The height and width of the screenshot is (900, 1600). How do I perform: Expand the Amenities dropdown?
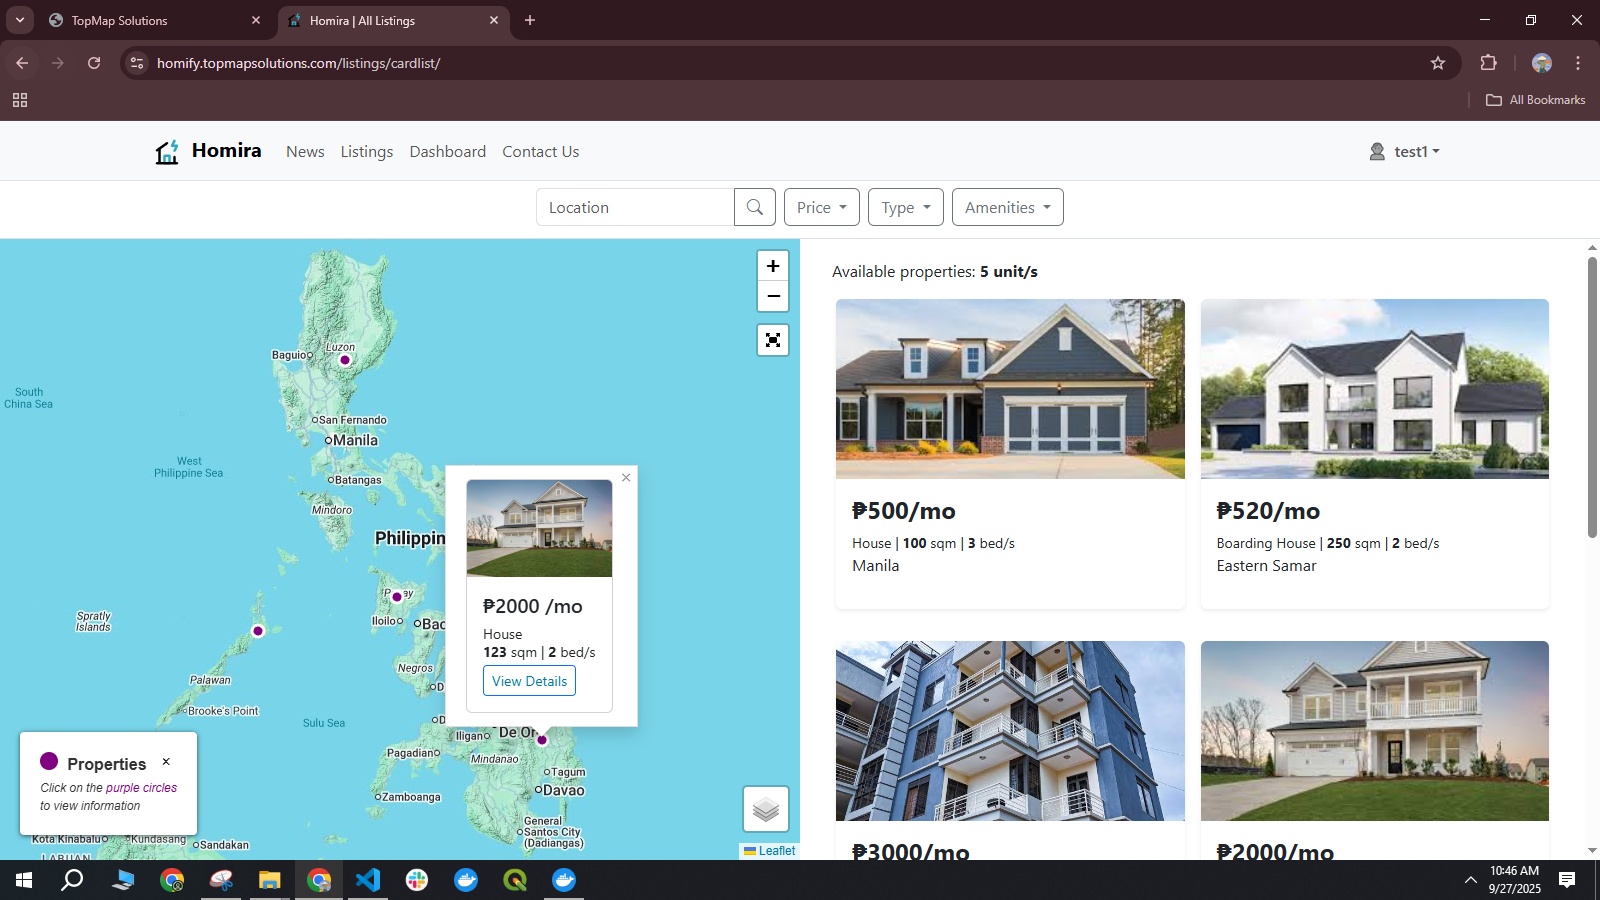[1007, 207]
